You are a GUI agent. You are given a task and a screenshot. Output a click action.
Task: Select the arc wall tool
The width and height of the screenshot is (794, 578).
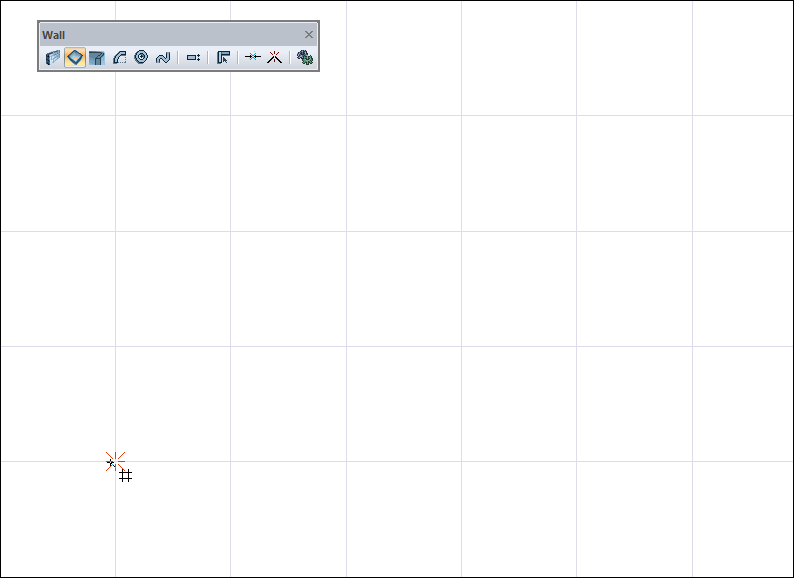click(119, 57)
